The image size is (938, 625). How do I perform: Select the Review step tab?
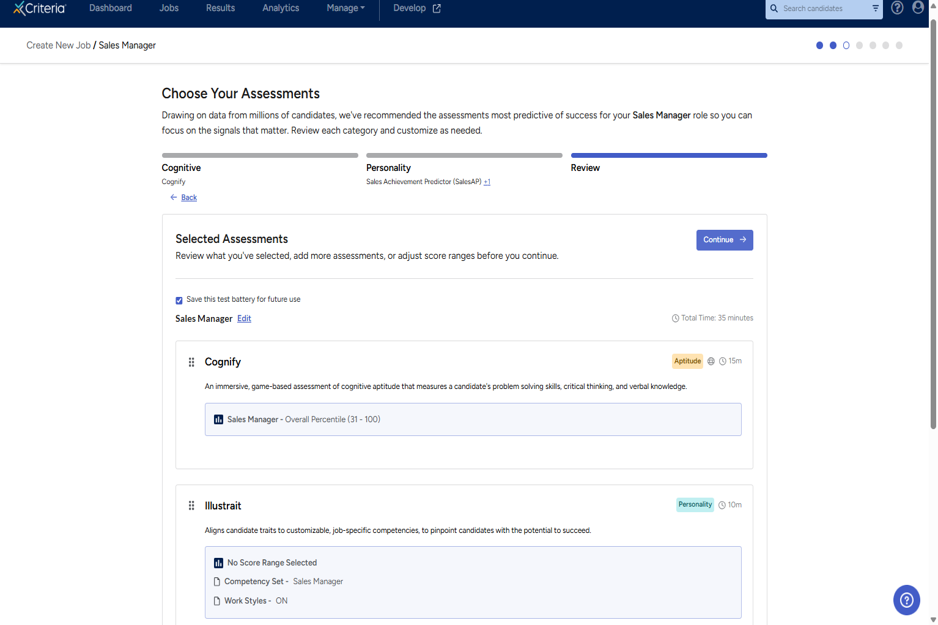585,168
